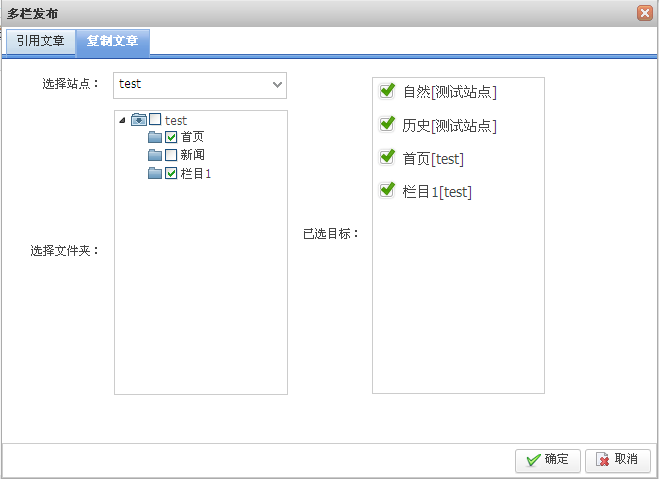Toggle the test root node checkbox
This screenshot has height=479, width=659.
click(x=155, y=120)
